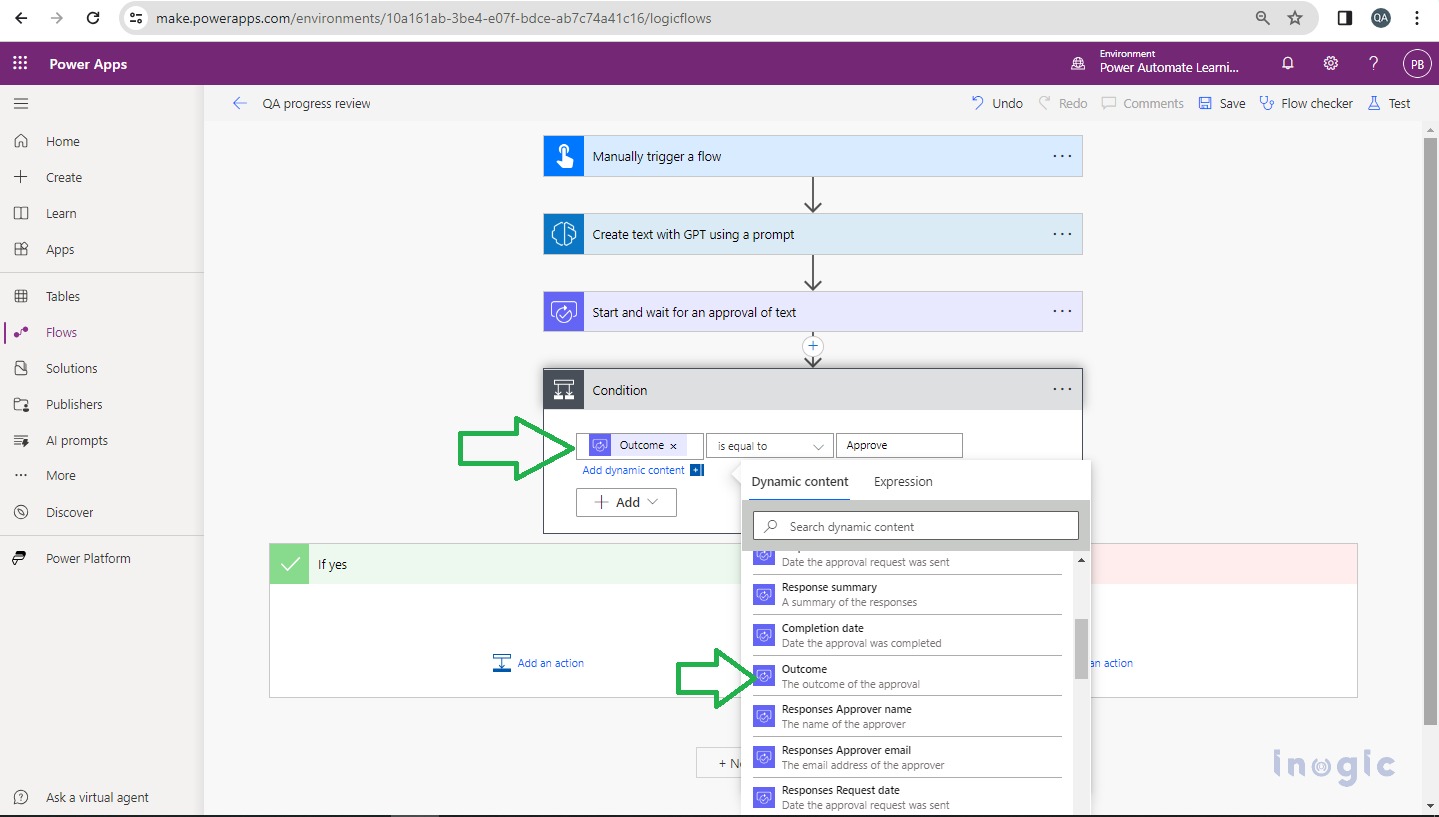
Task: Click the dynamic content list scrollbar thumb
Action: point(1081,648)
